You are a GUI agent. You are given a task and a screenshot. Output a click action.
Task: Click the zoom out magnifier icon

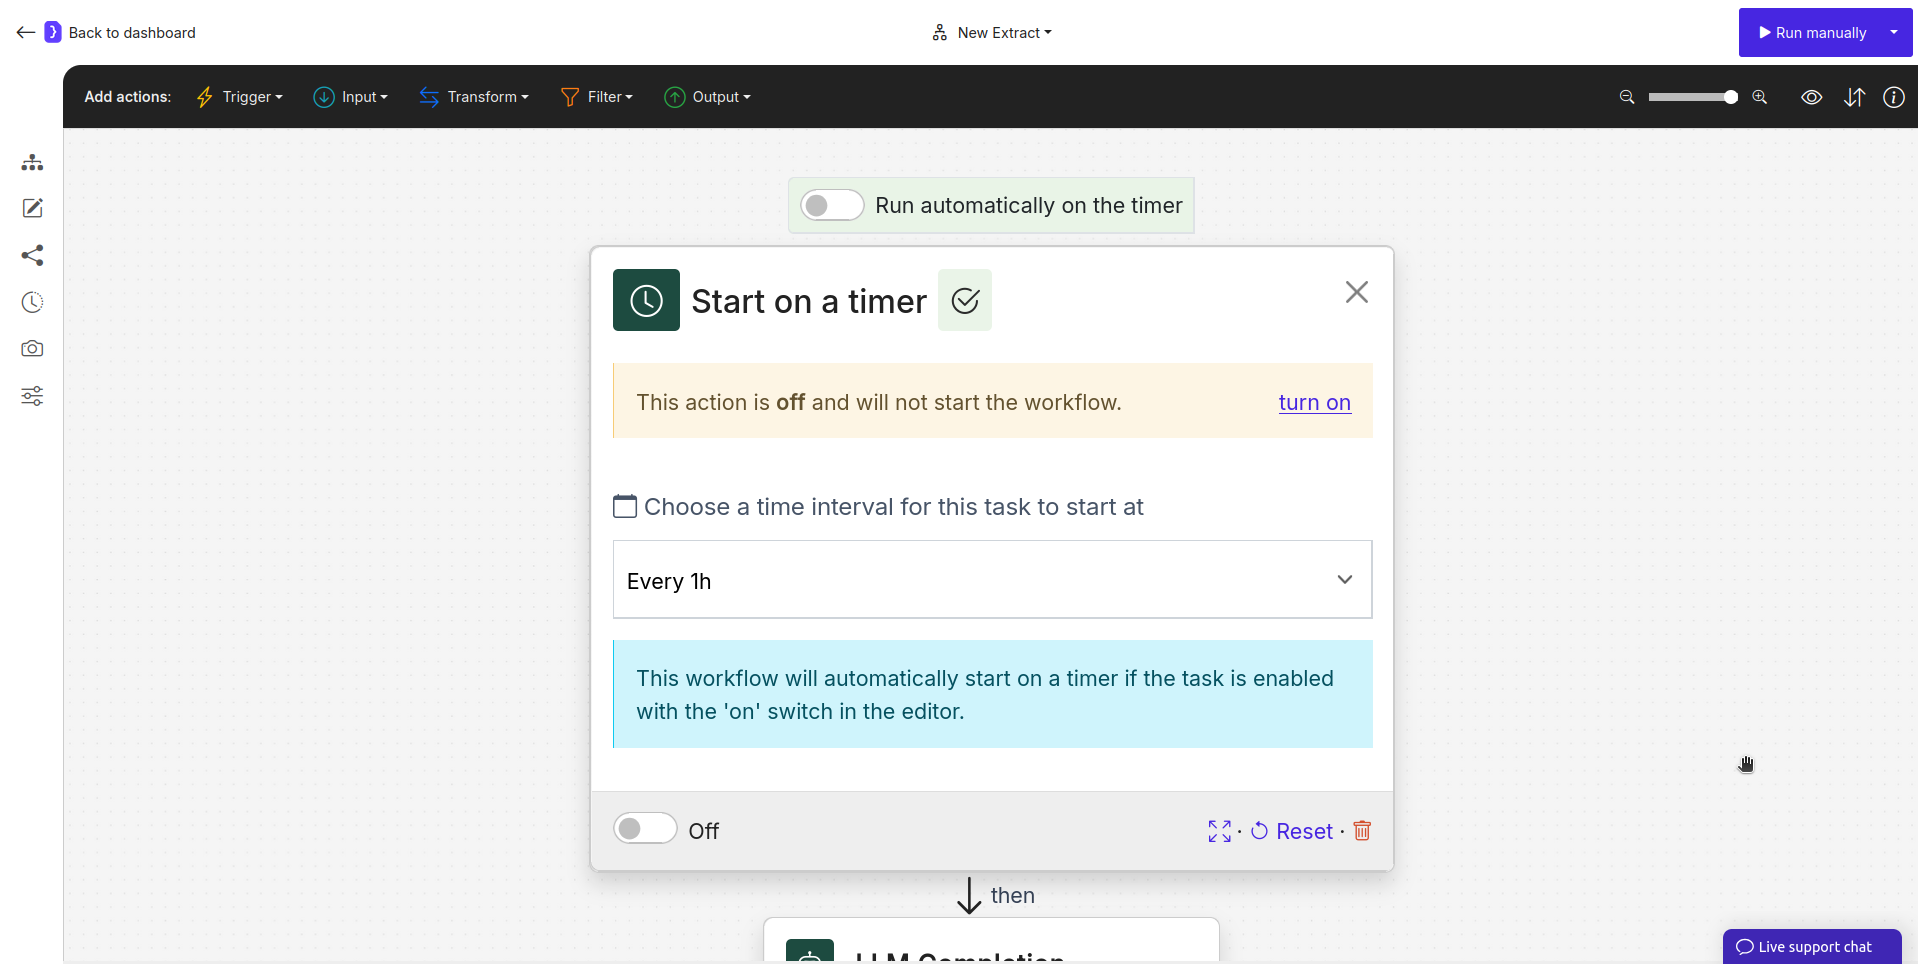(x=1626, y=97)
